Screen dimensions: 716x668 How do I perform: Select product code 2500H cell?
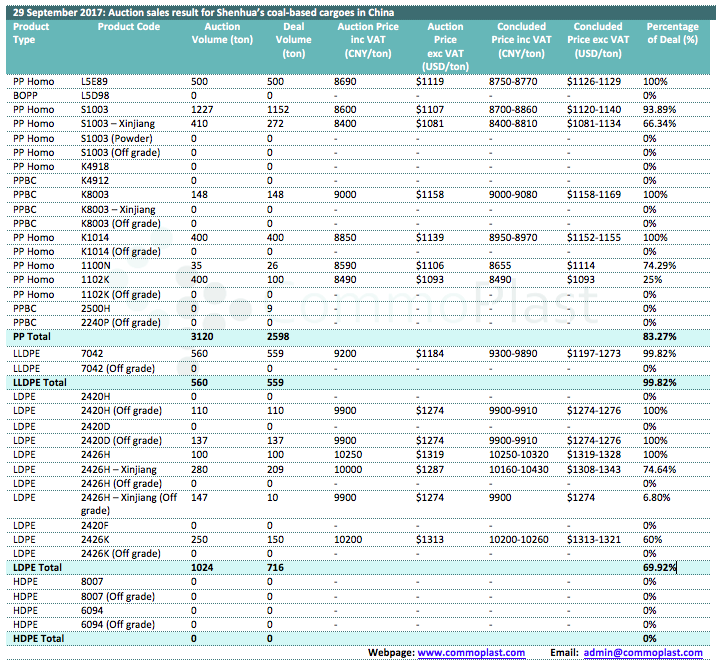pyautogui.click(x=96, y=309)
